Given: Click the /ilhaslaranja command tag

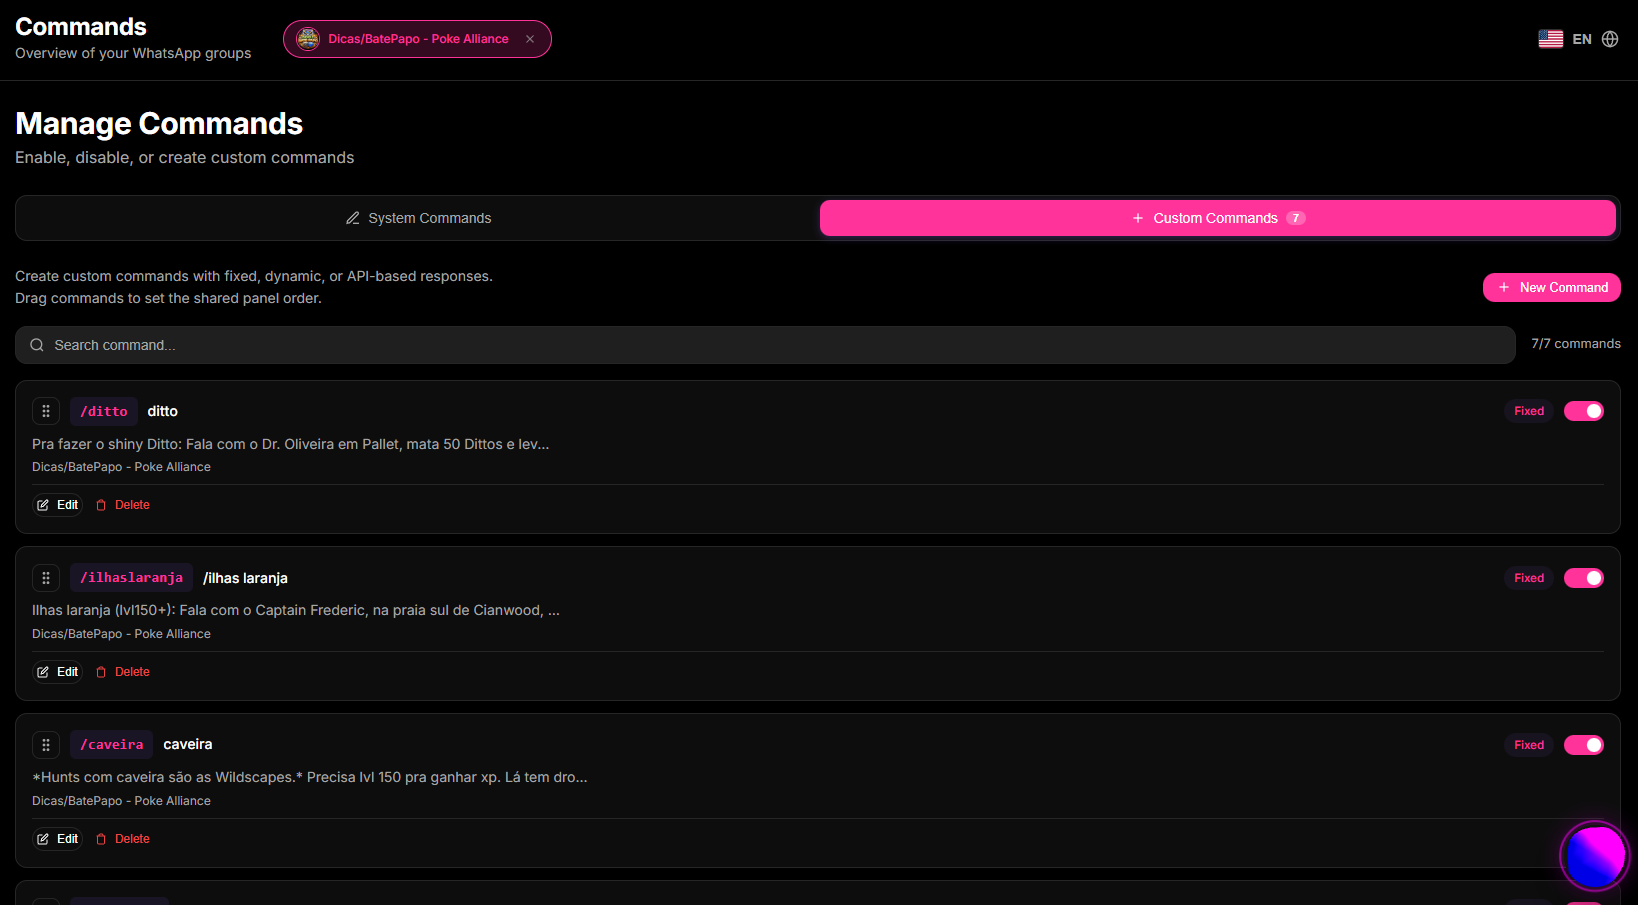Looking at the screenshot, I should [x=132, y=578].
